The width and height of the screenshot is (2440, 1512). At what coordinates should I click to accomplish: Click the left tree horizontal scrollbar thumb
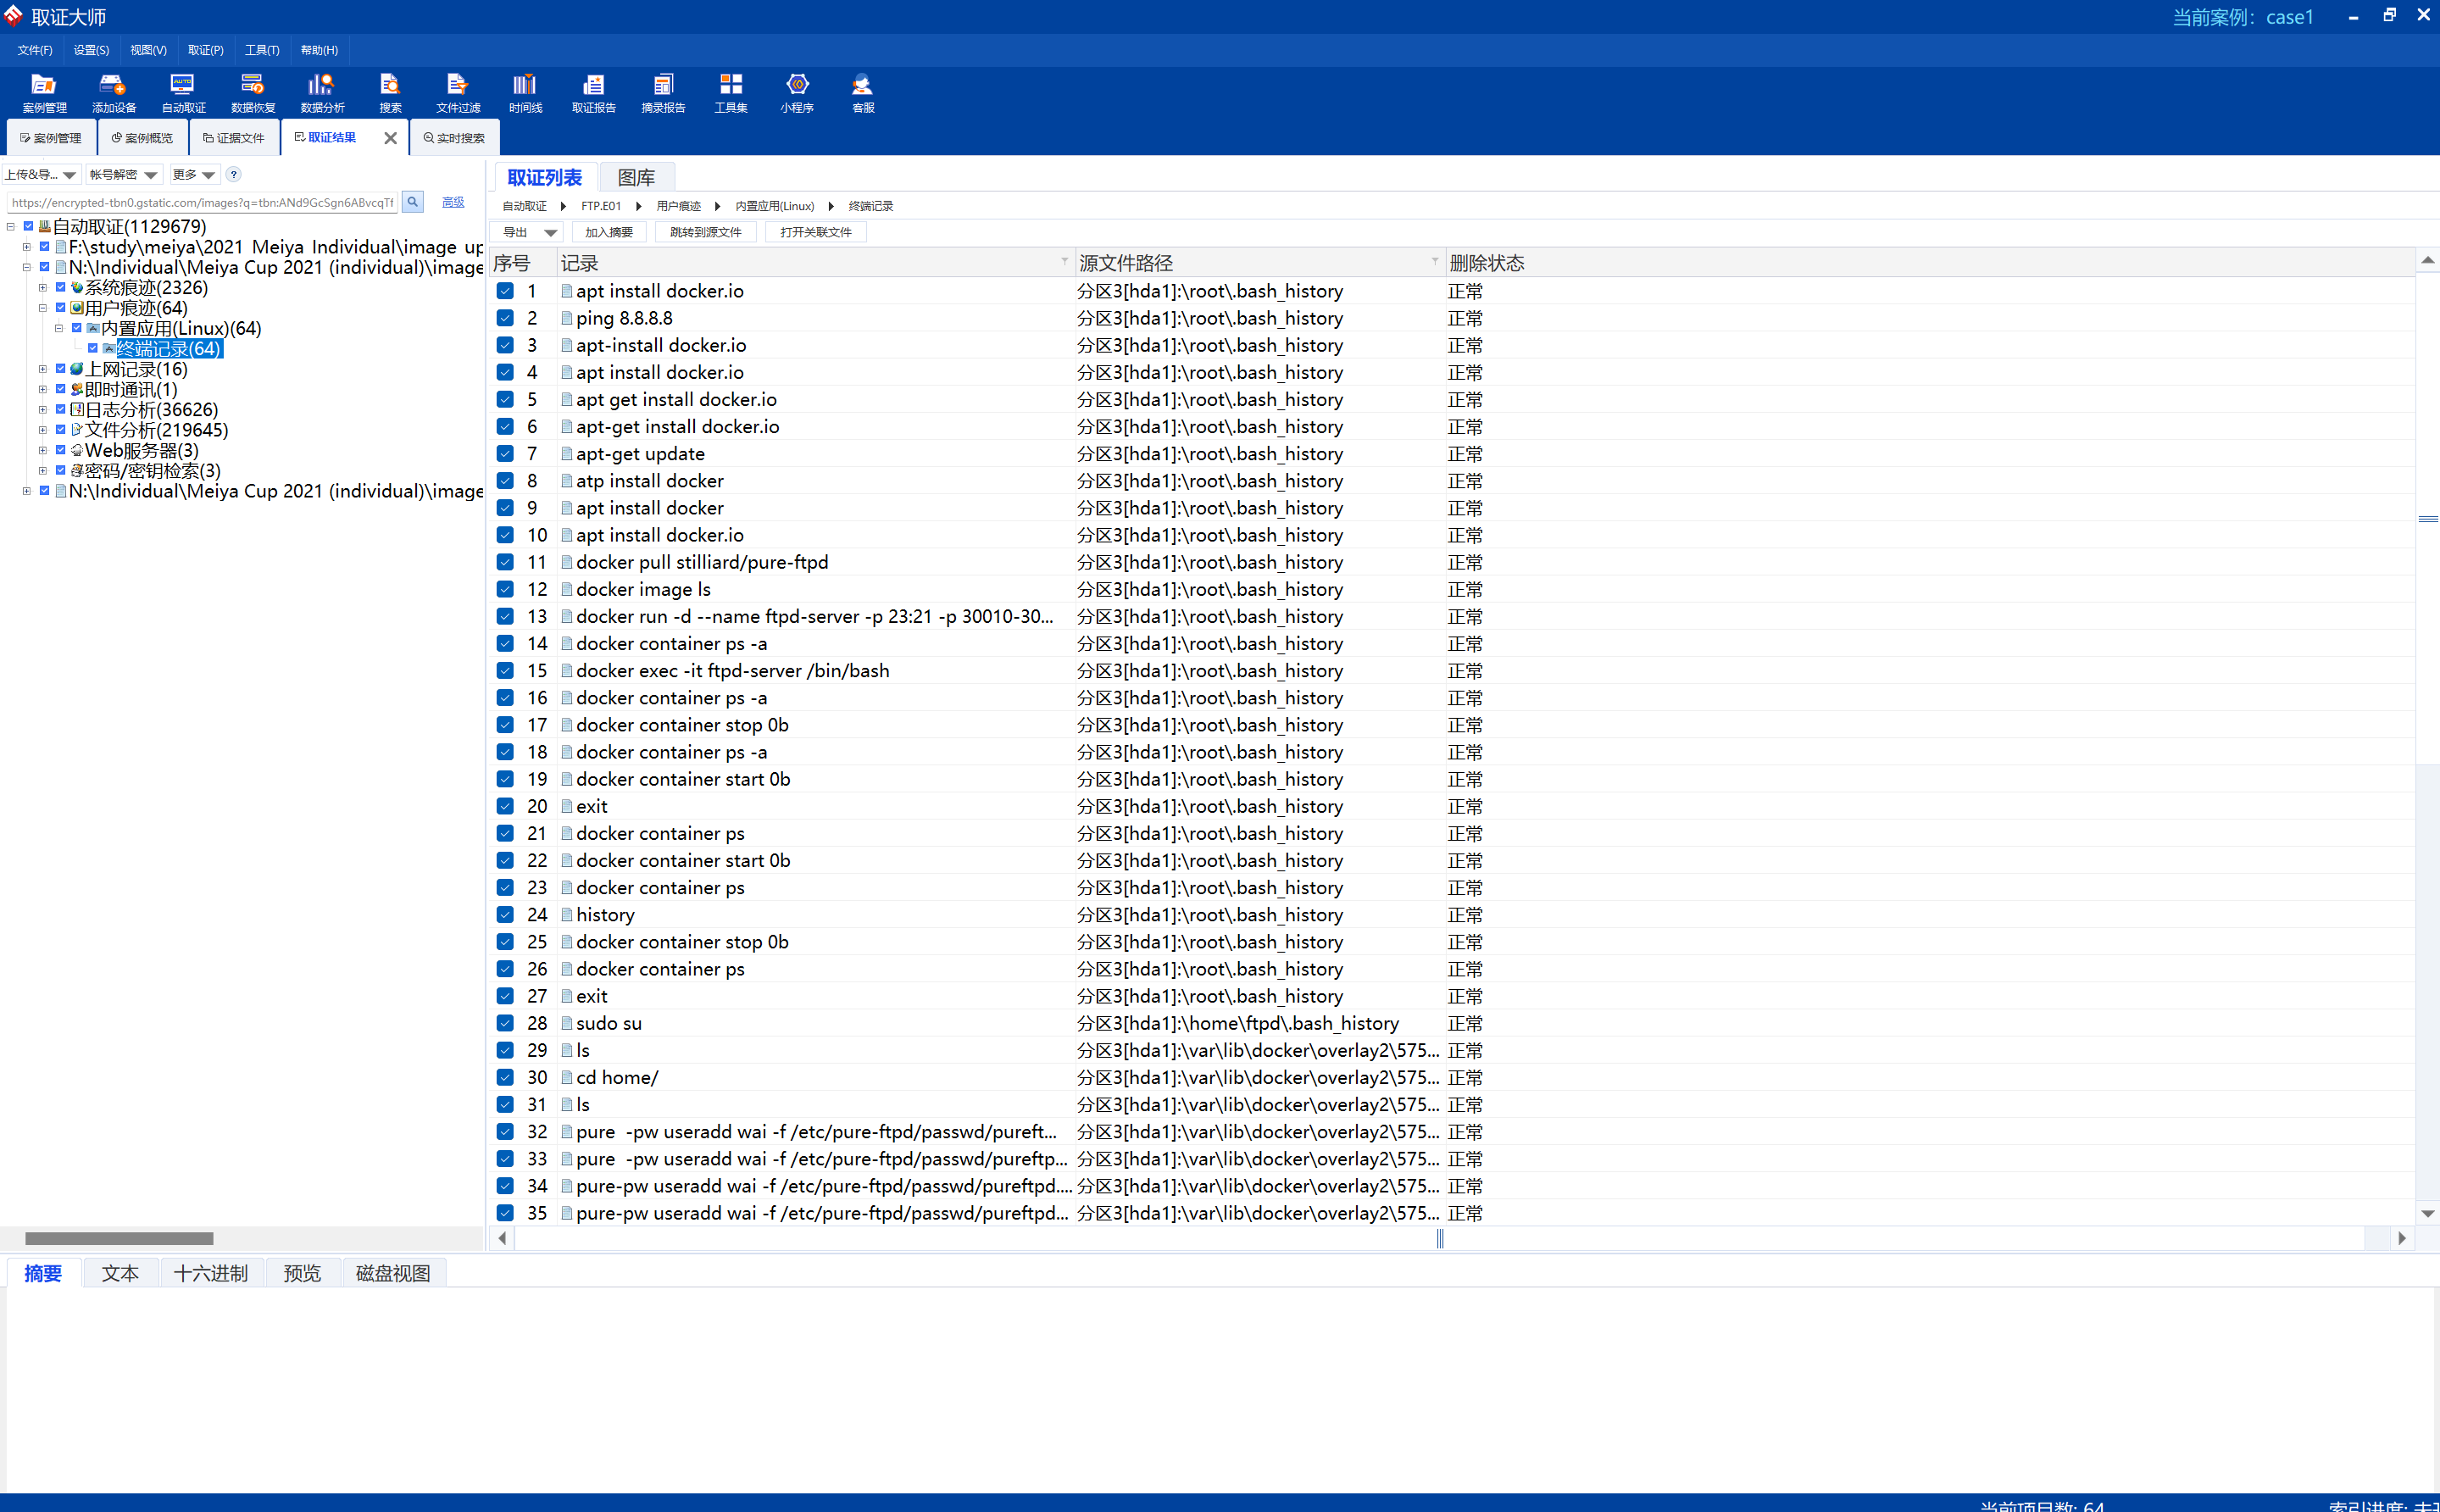(119, 1238)
